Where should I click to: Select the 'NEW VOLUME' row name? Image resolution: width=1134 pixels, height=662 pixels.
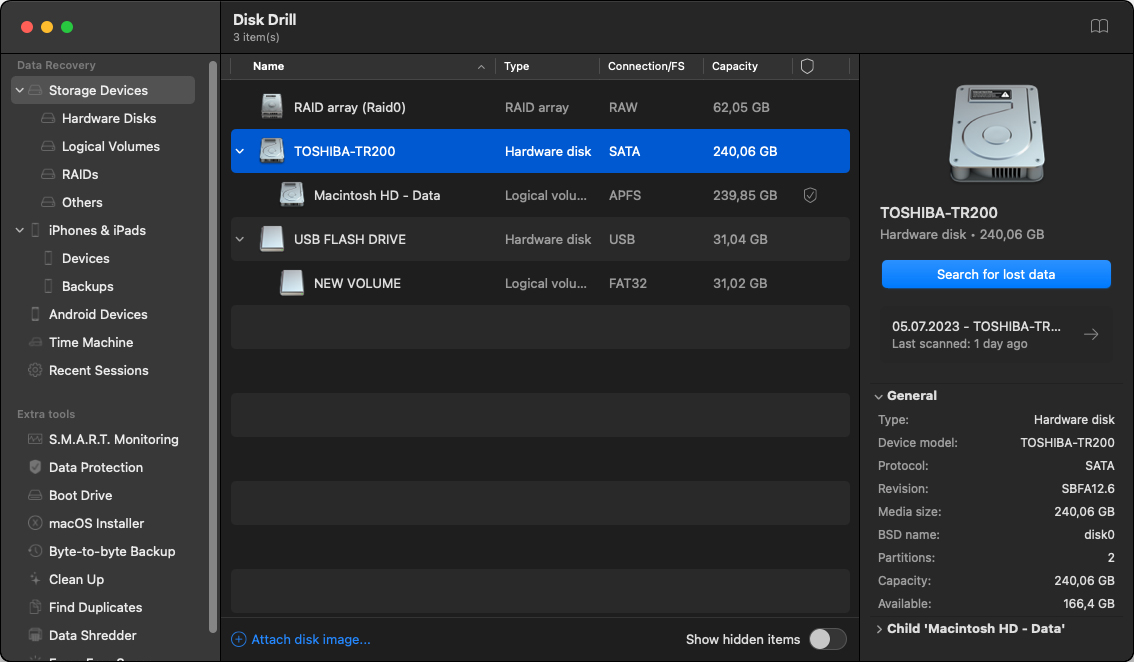pyautogui.click(x=357, y=283)
